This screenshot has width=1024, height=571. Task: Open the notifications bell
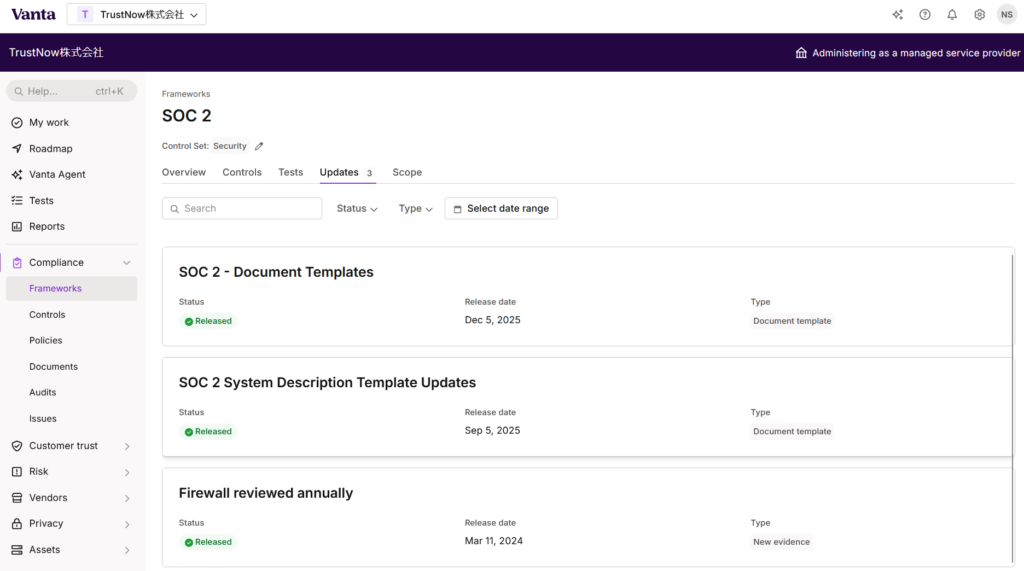click(952, 15)
